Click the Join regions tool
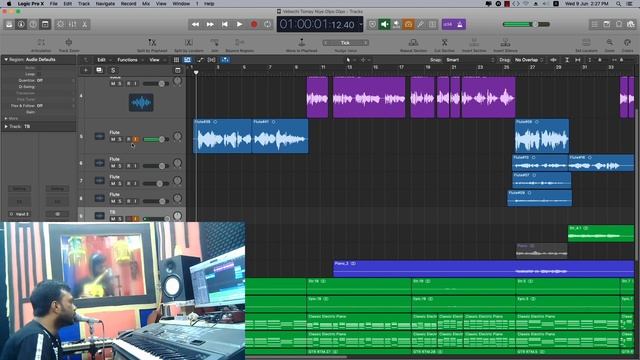 point(215,45)
